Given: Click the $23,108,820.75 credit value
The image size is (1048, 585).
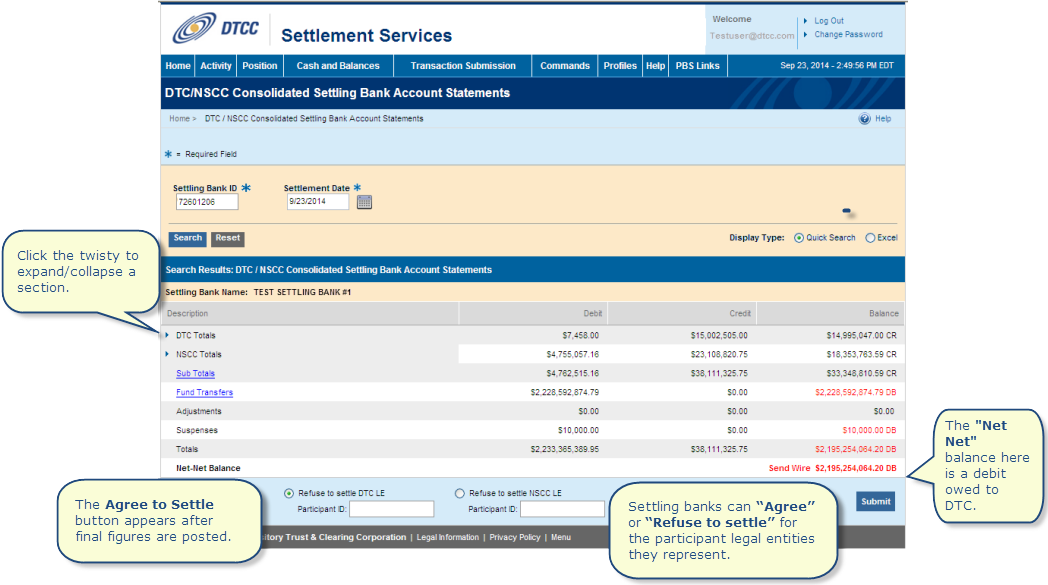Looking at the screenshot, I should 719,354.
